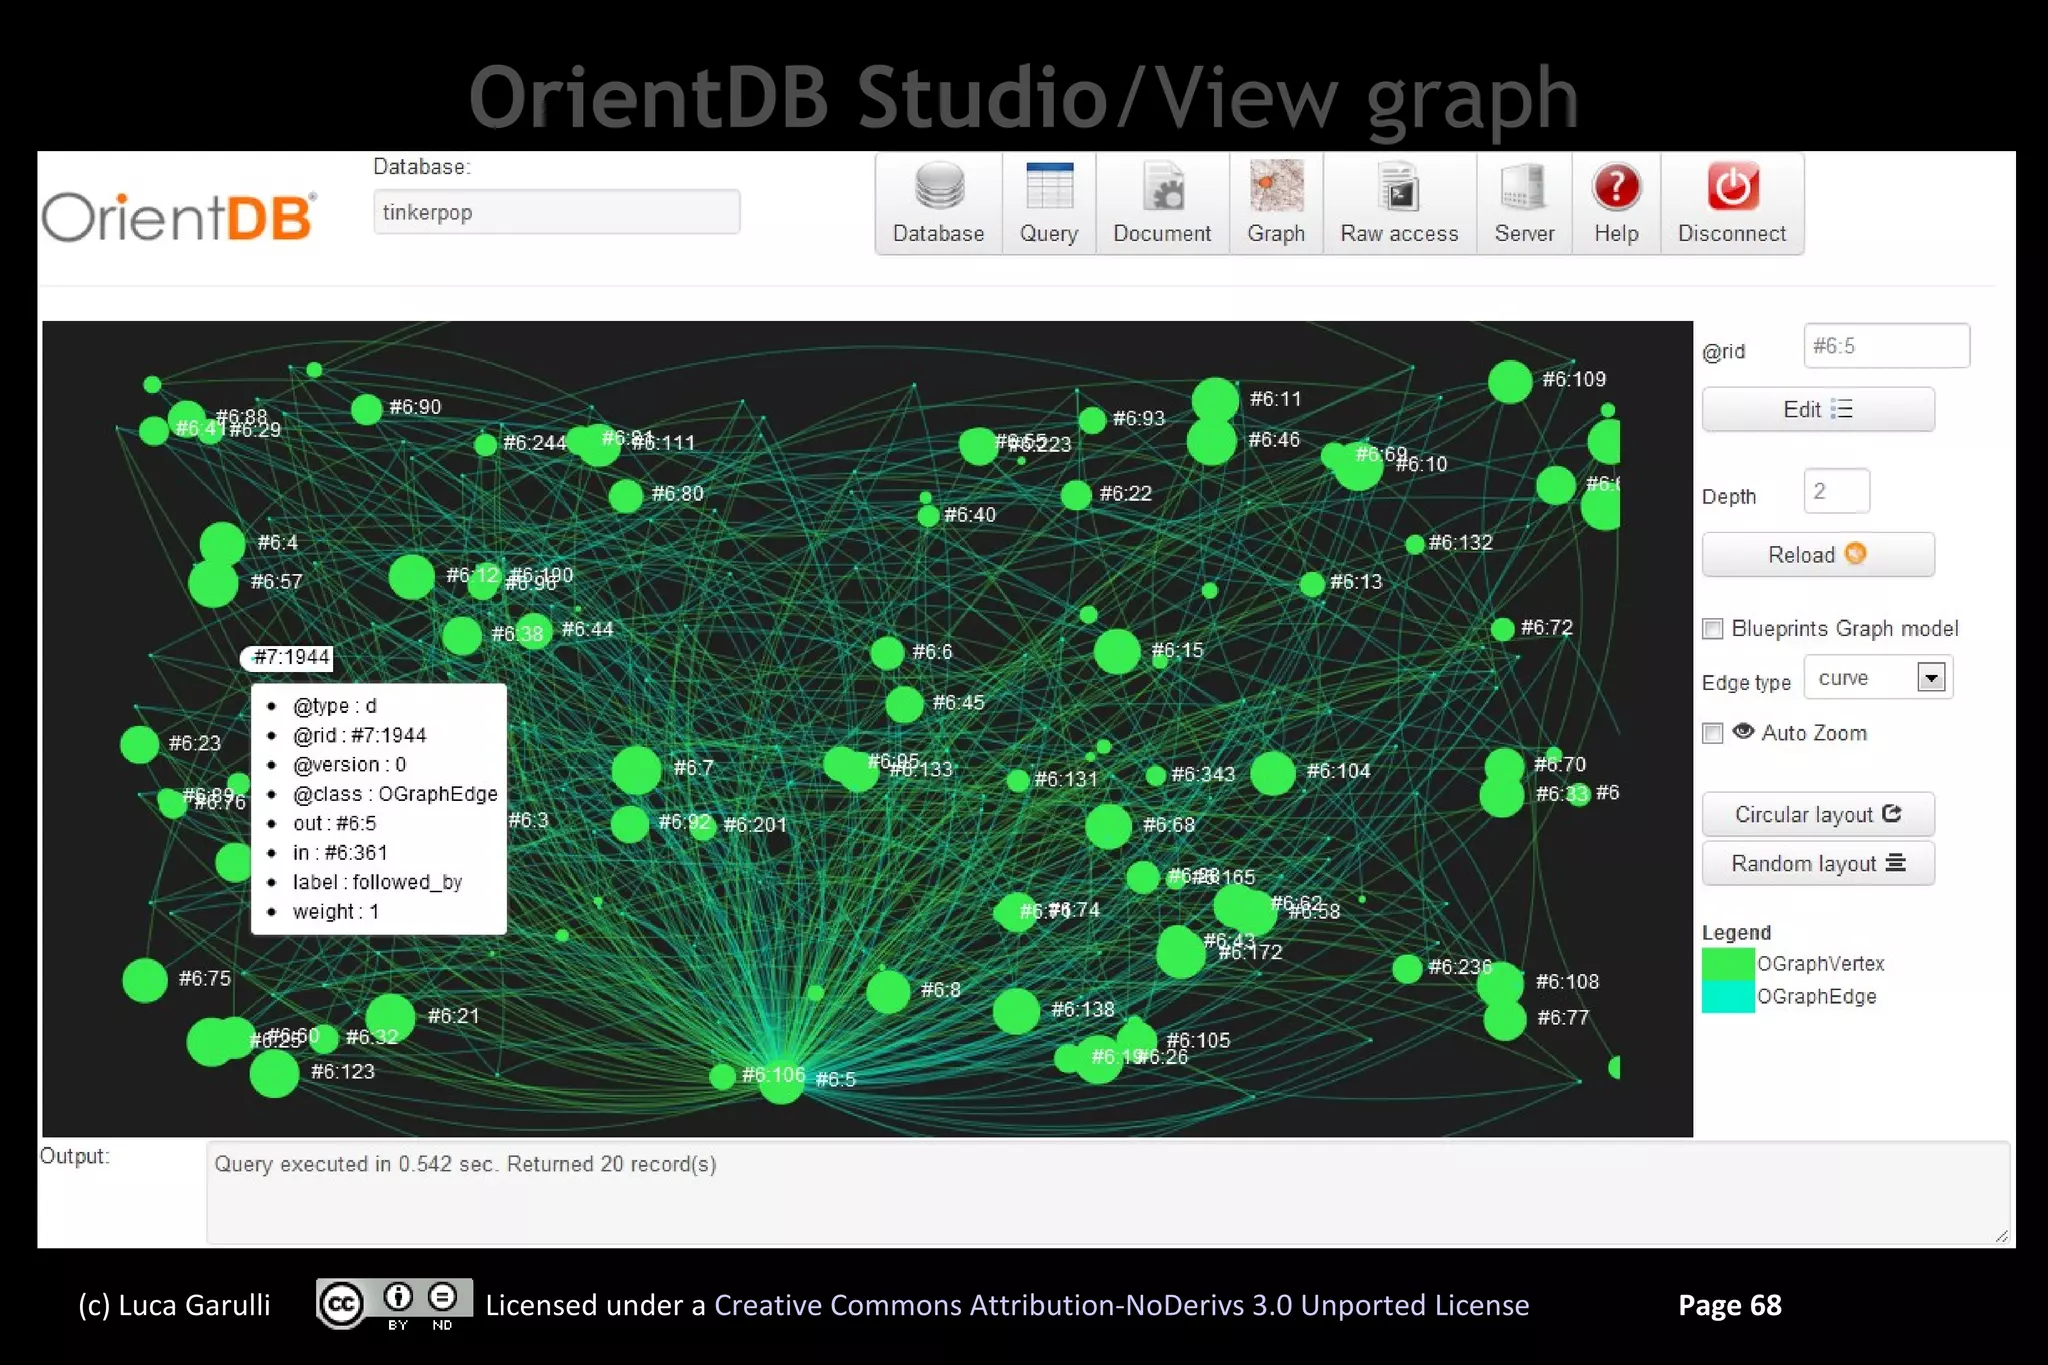Select graph vertex #6:6

(887, 653)
